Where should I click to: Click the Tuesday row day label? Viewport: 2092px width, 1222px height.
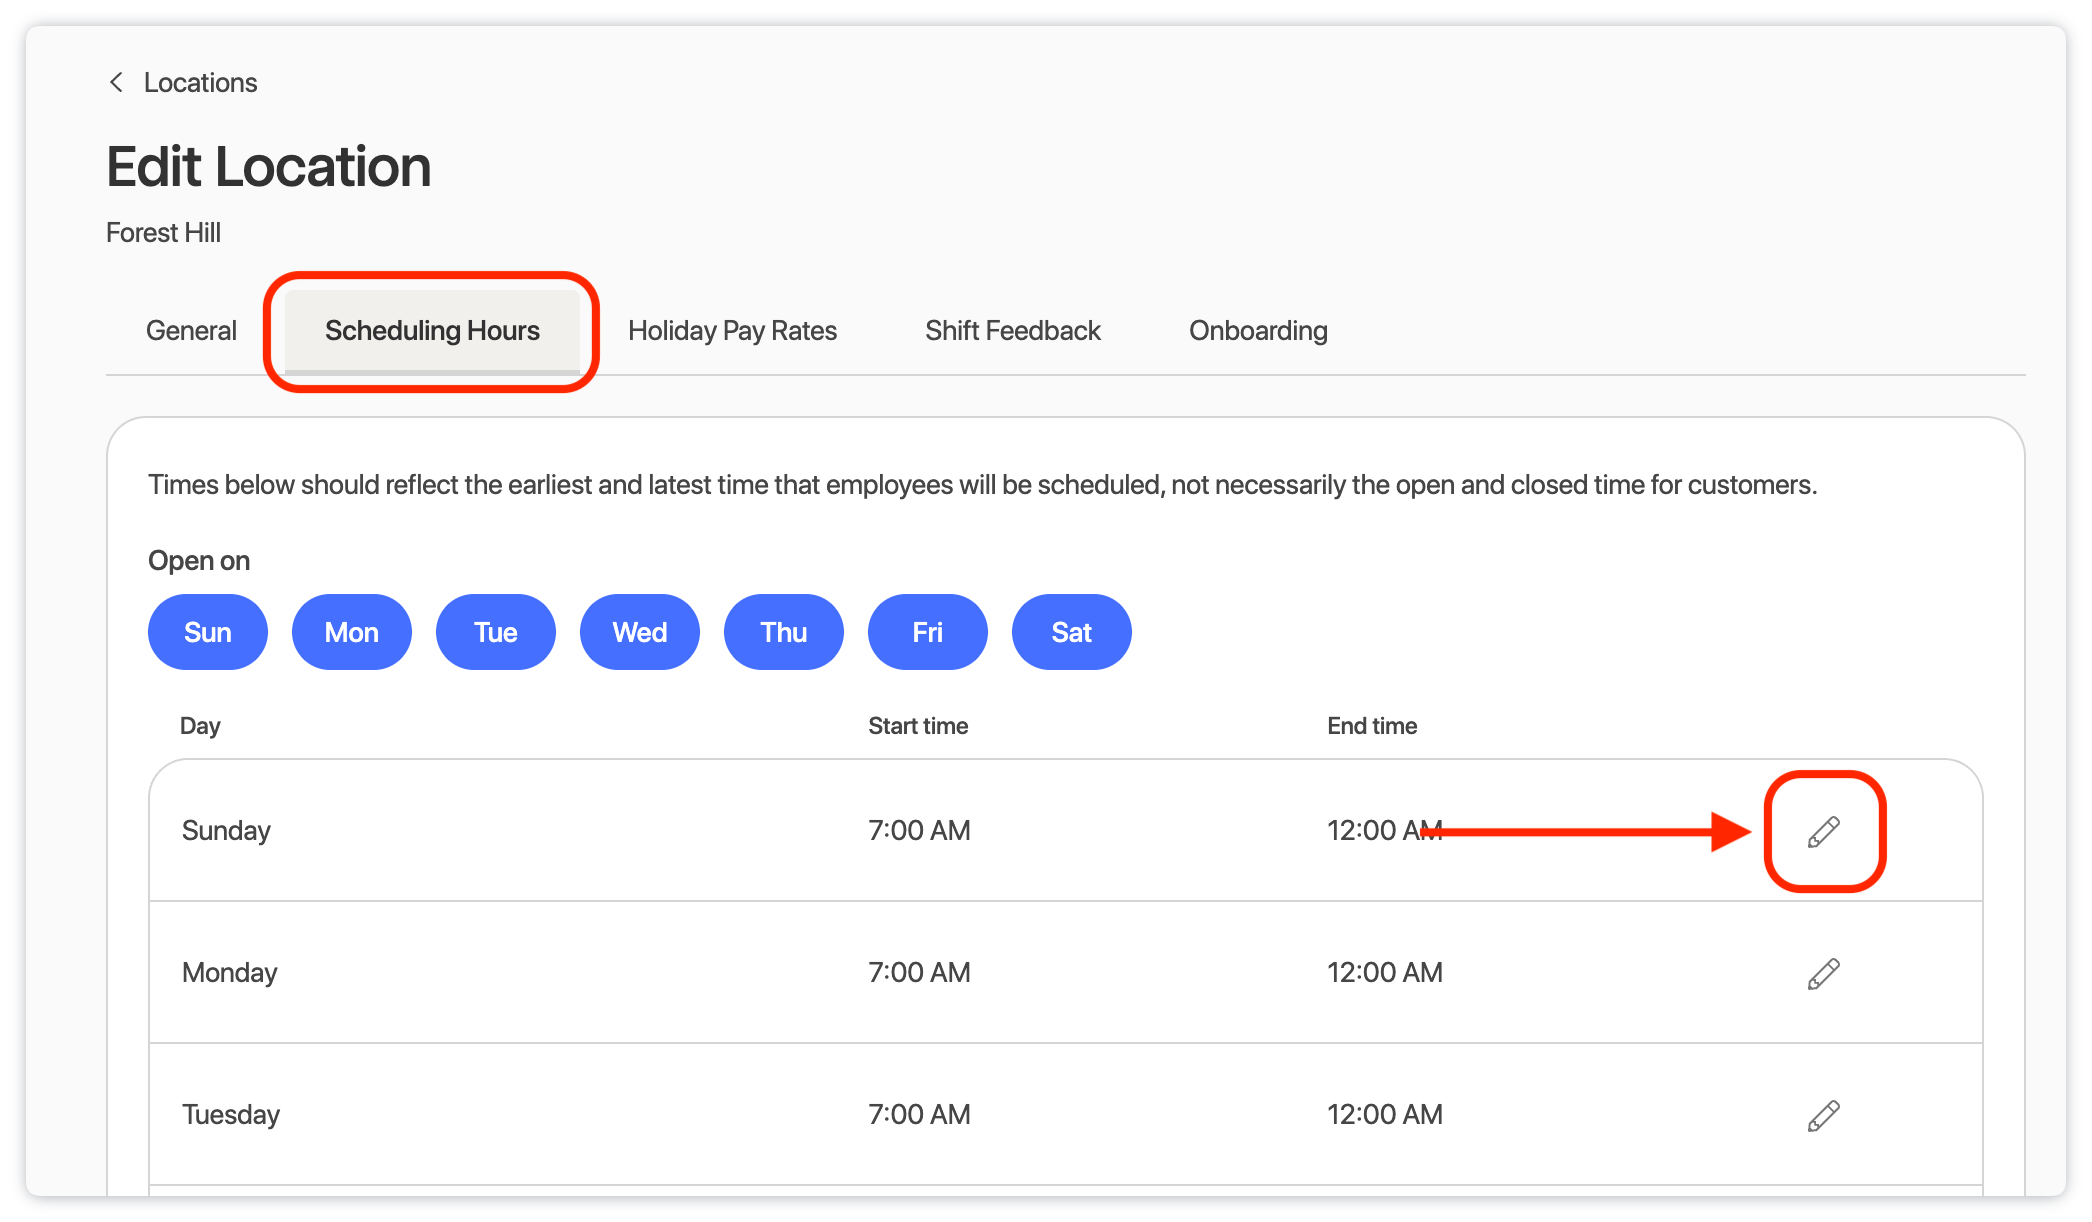[x=231, y=1115]
